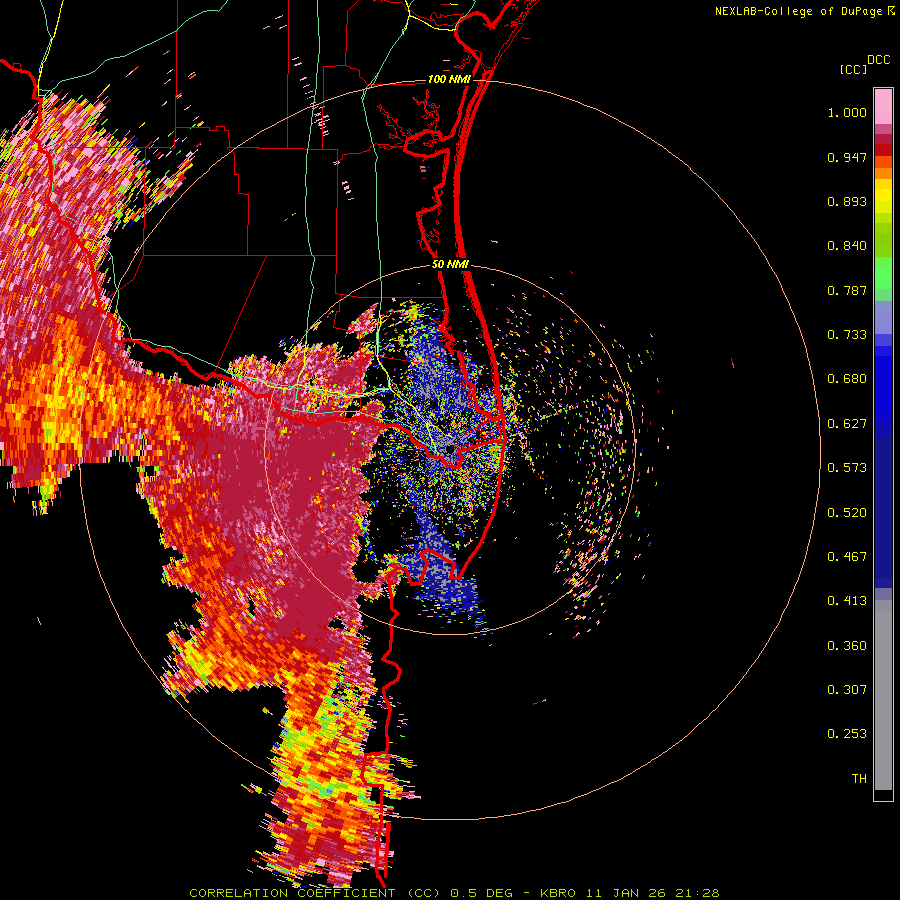Click the KBRO radar site center dot
The image size is (900, 900).
(450, 449)
